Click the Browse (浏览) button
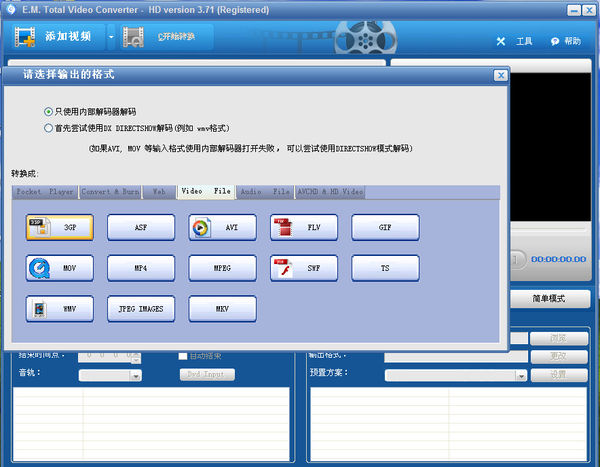Screen dimensions: 600x467 559,338
